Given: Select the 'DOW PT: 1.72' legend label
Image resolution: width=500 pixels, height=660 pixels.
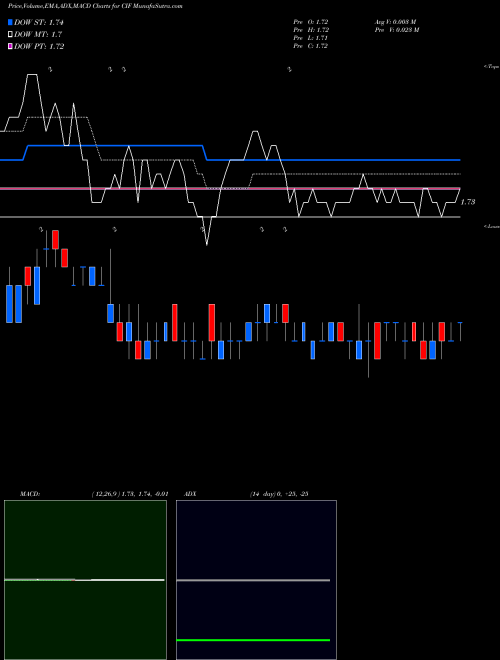Looking at the screenshot, I should point(39,46).
